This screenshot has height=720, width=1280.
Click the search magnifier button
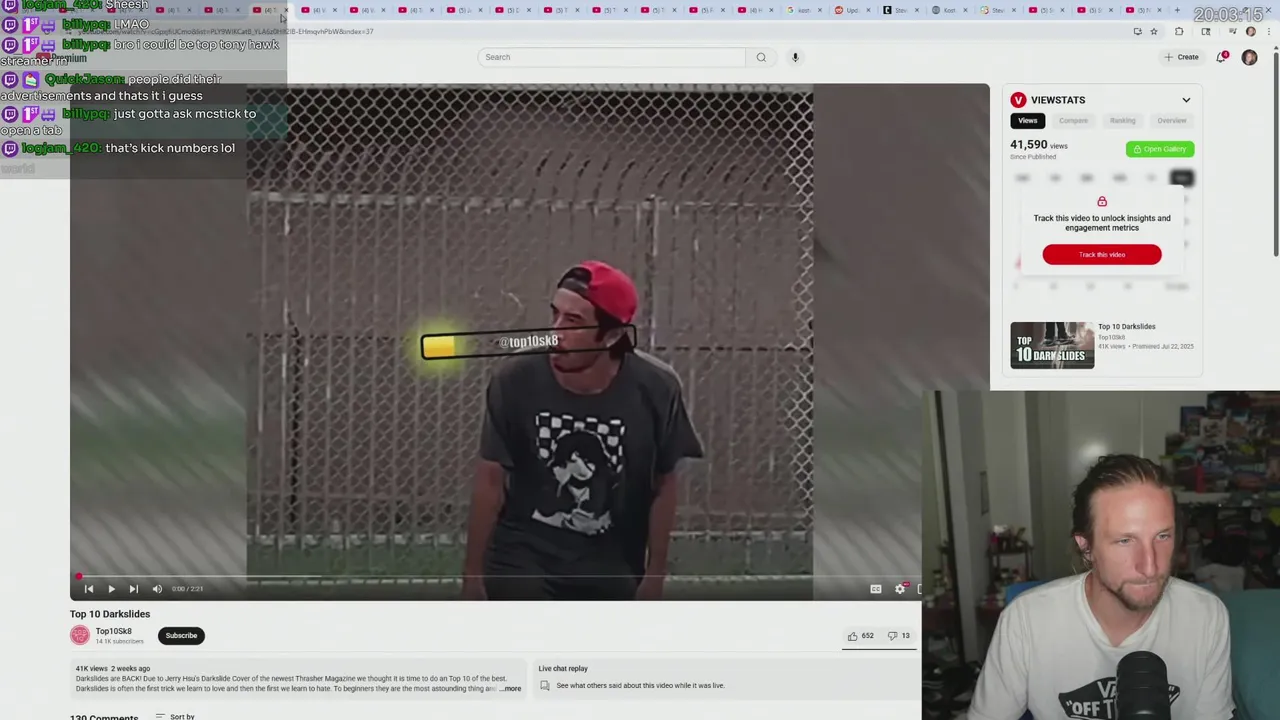tap(761, 57)
